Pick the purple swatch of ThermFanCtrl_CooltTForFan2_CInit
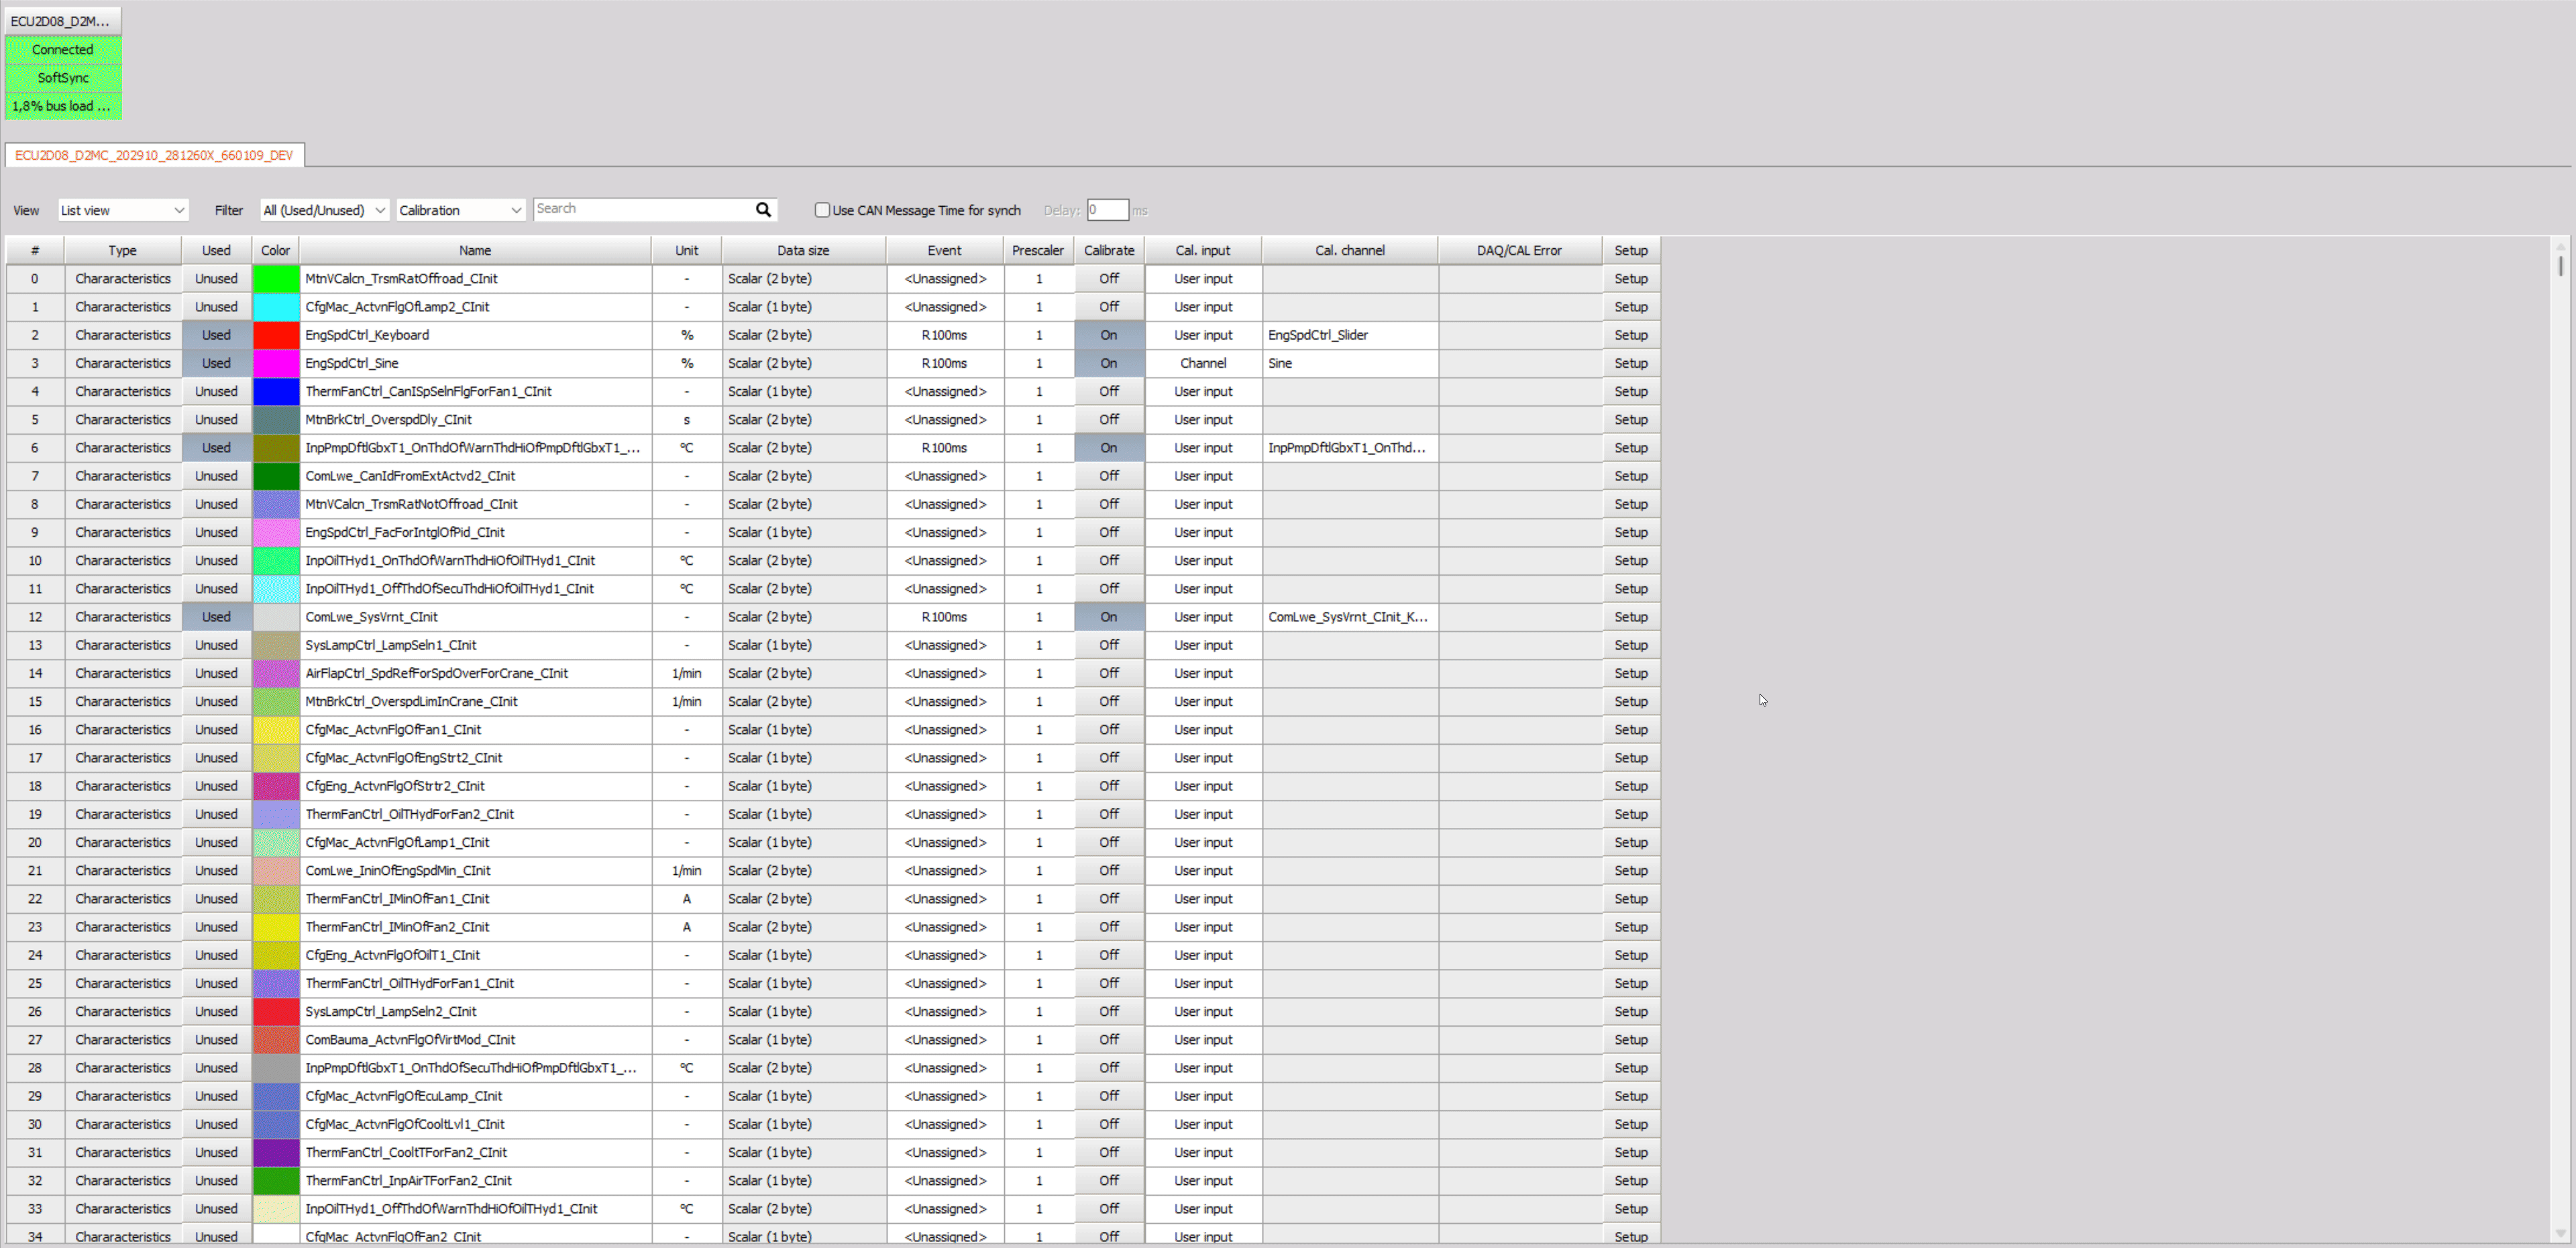The image size is (2576, 1248). click(276, 1152)
